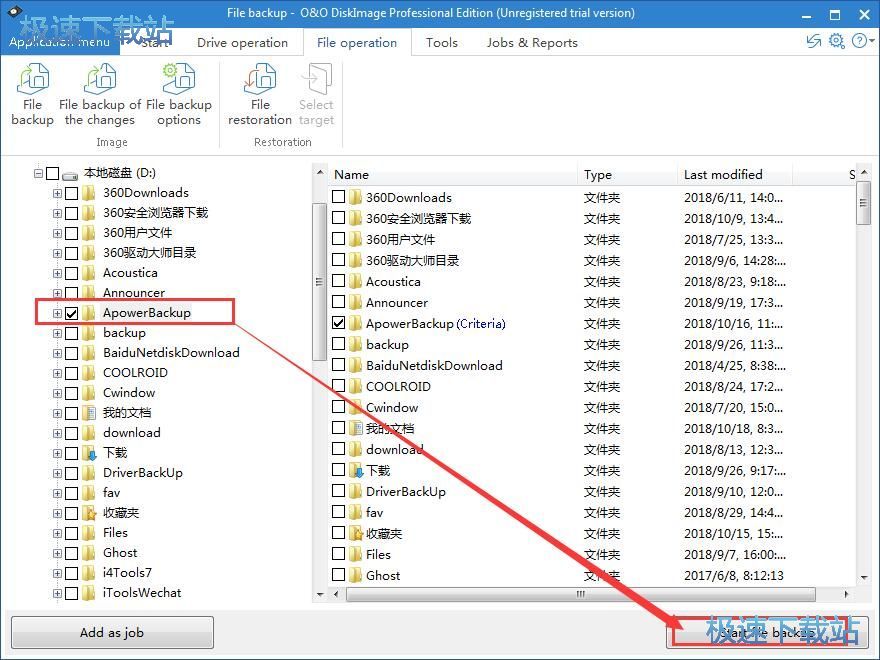880x660 pixels.
Task: Click the Start file backup button
Action: (x=767, y=632)
